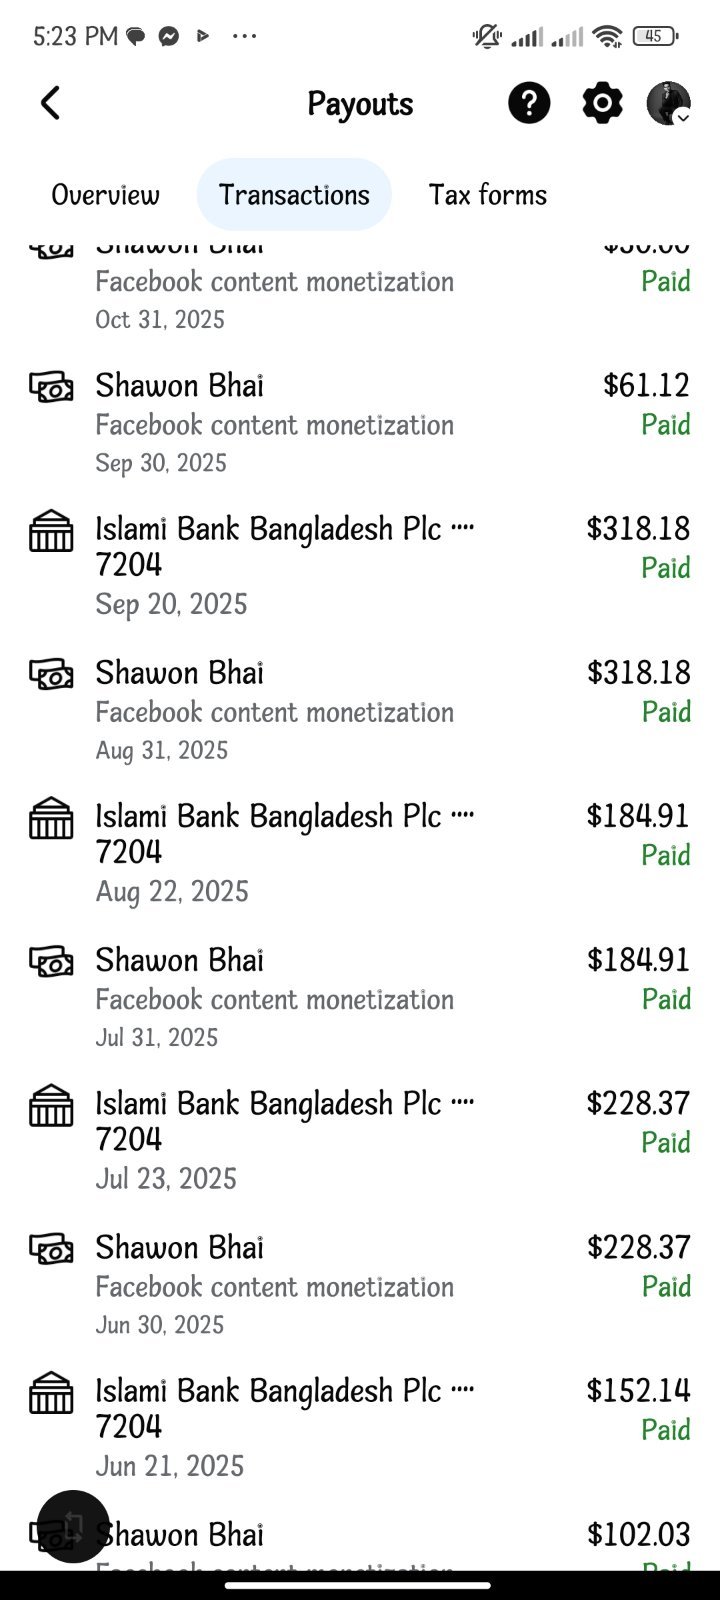The width and height of the screenshot is (720, 1600).
Task: Tap the cash icon beside Sep 30, 2025 payout
Action: (x=51, y=386)
